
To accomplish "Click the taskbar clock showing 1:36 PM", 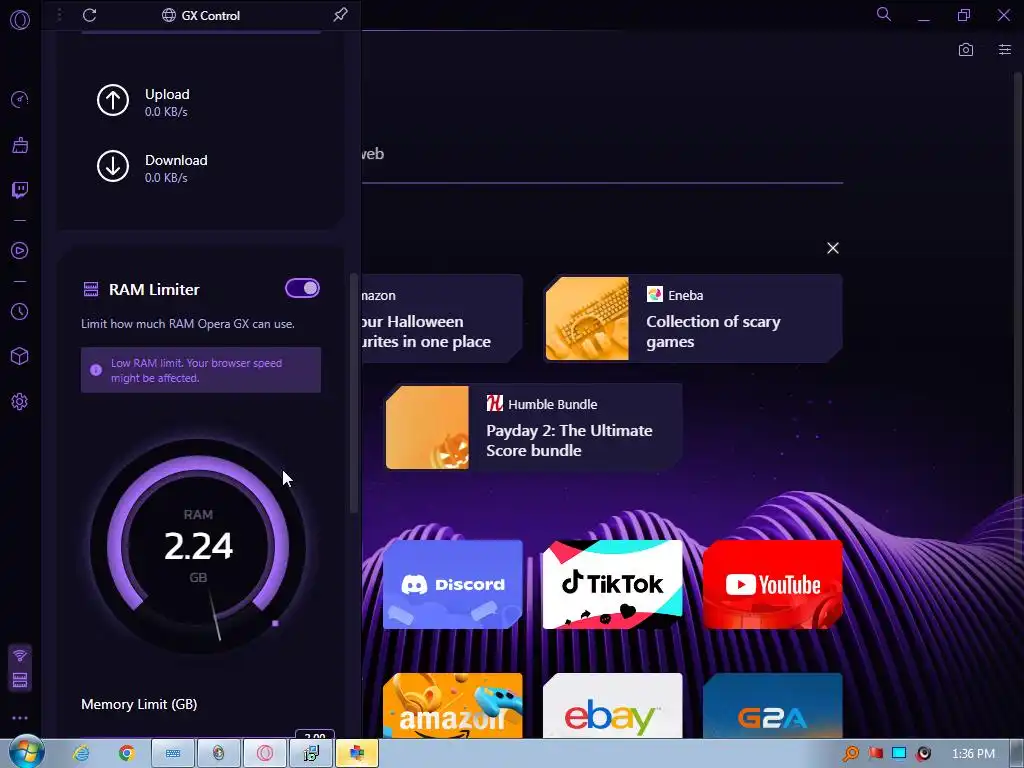I will tap(973, 754).
